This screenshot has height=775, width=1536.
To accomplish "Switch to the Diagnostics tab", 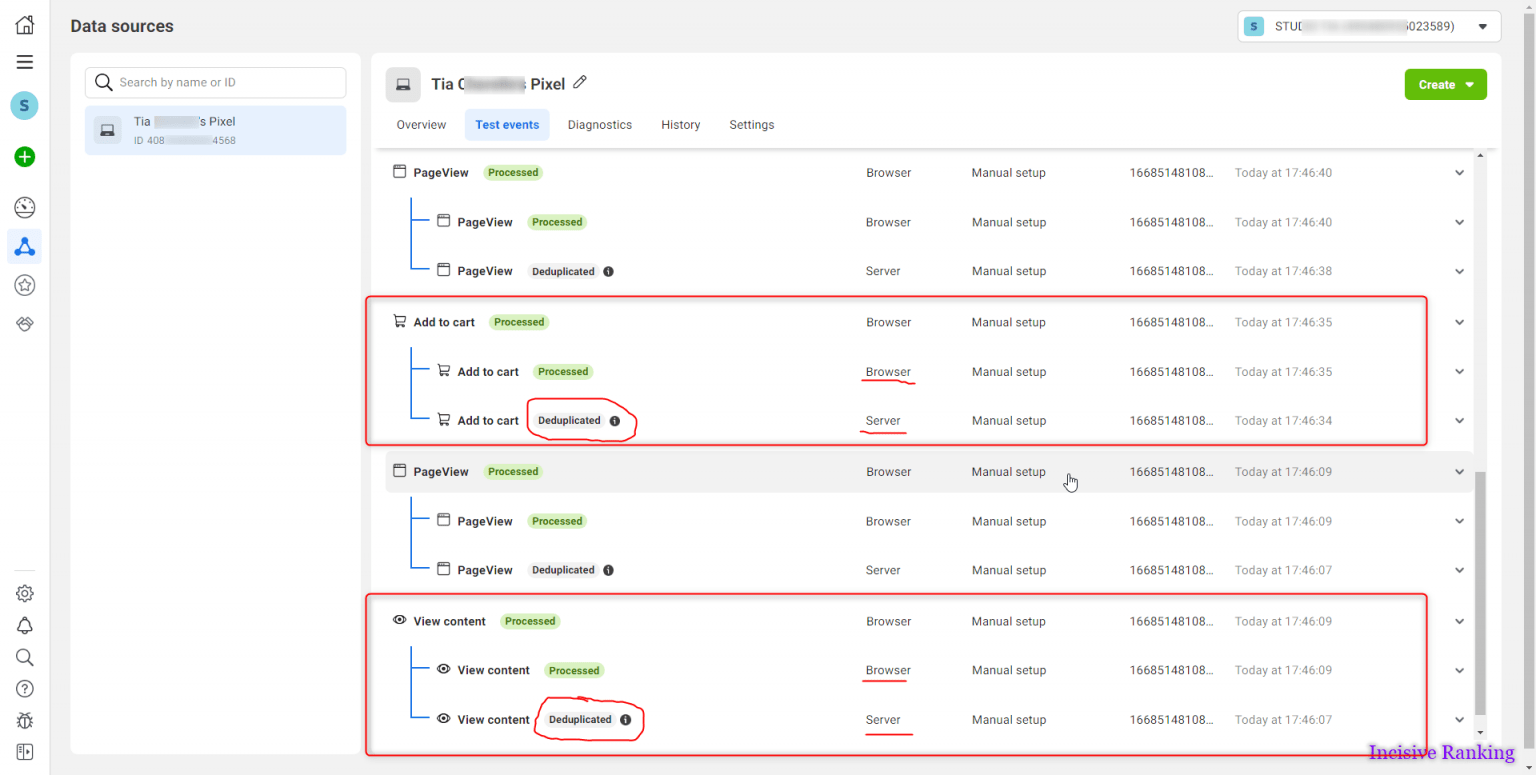I will [x=599, y=125].
